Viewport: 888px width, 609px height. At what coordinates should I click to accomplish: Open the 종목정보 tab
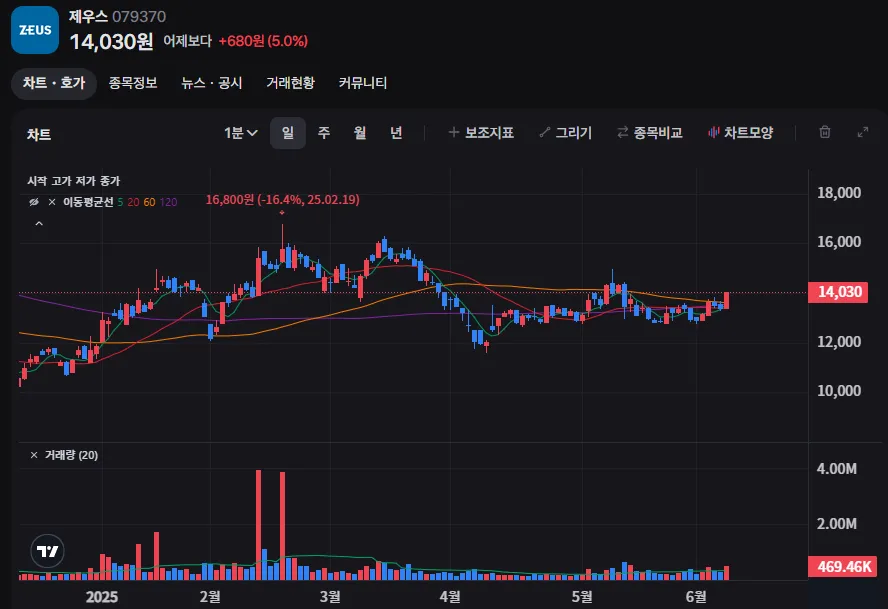(133, 83)
